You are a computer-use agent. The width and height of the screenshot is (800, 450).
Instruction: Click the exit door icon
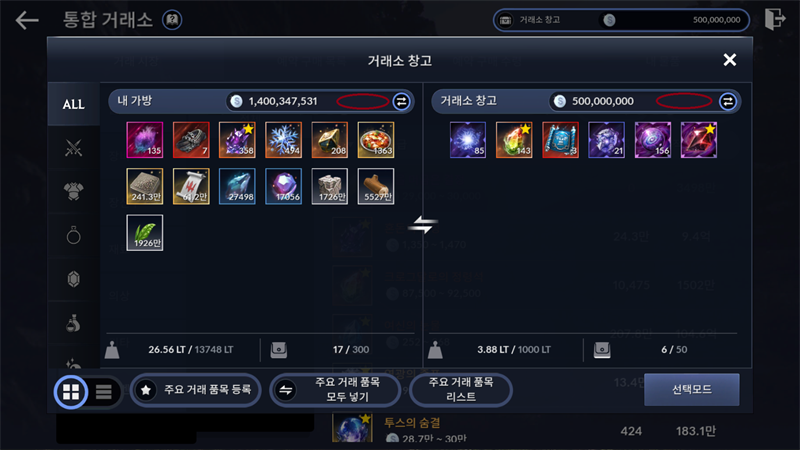click(x=774, y=19)
